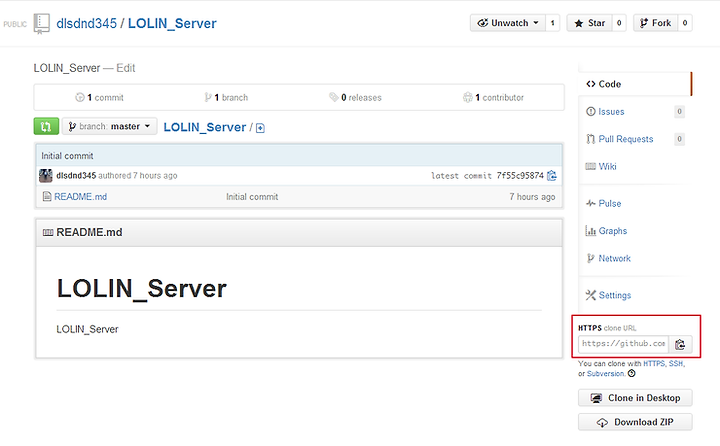Open the branch master dropdown

point(110,126)
